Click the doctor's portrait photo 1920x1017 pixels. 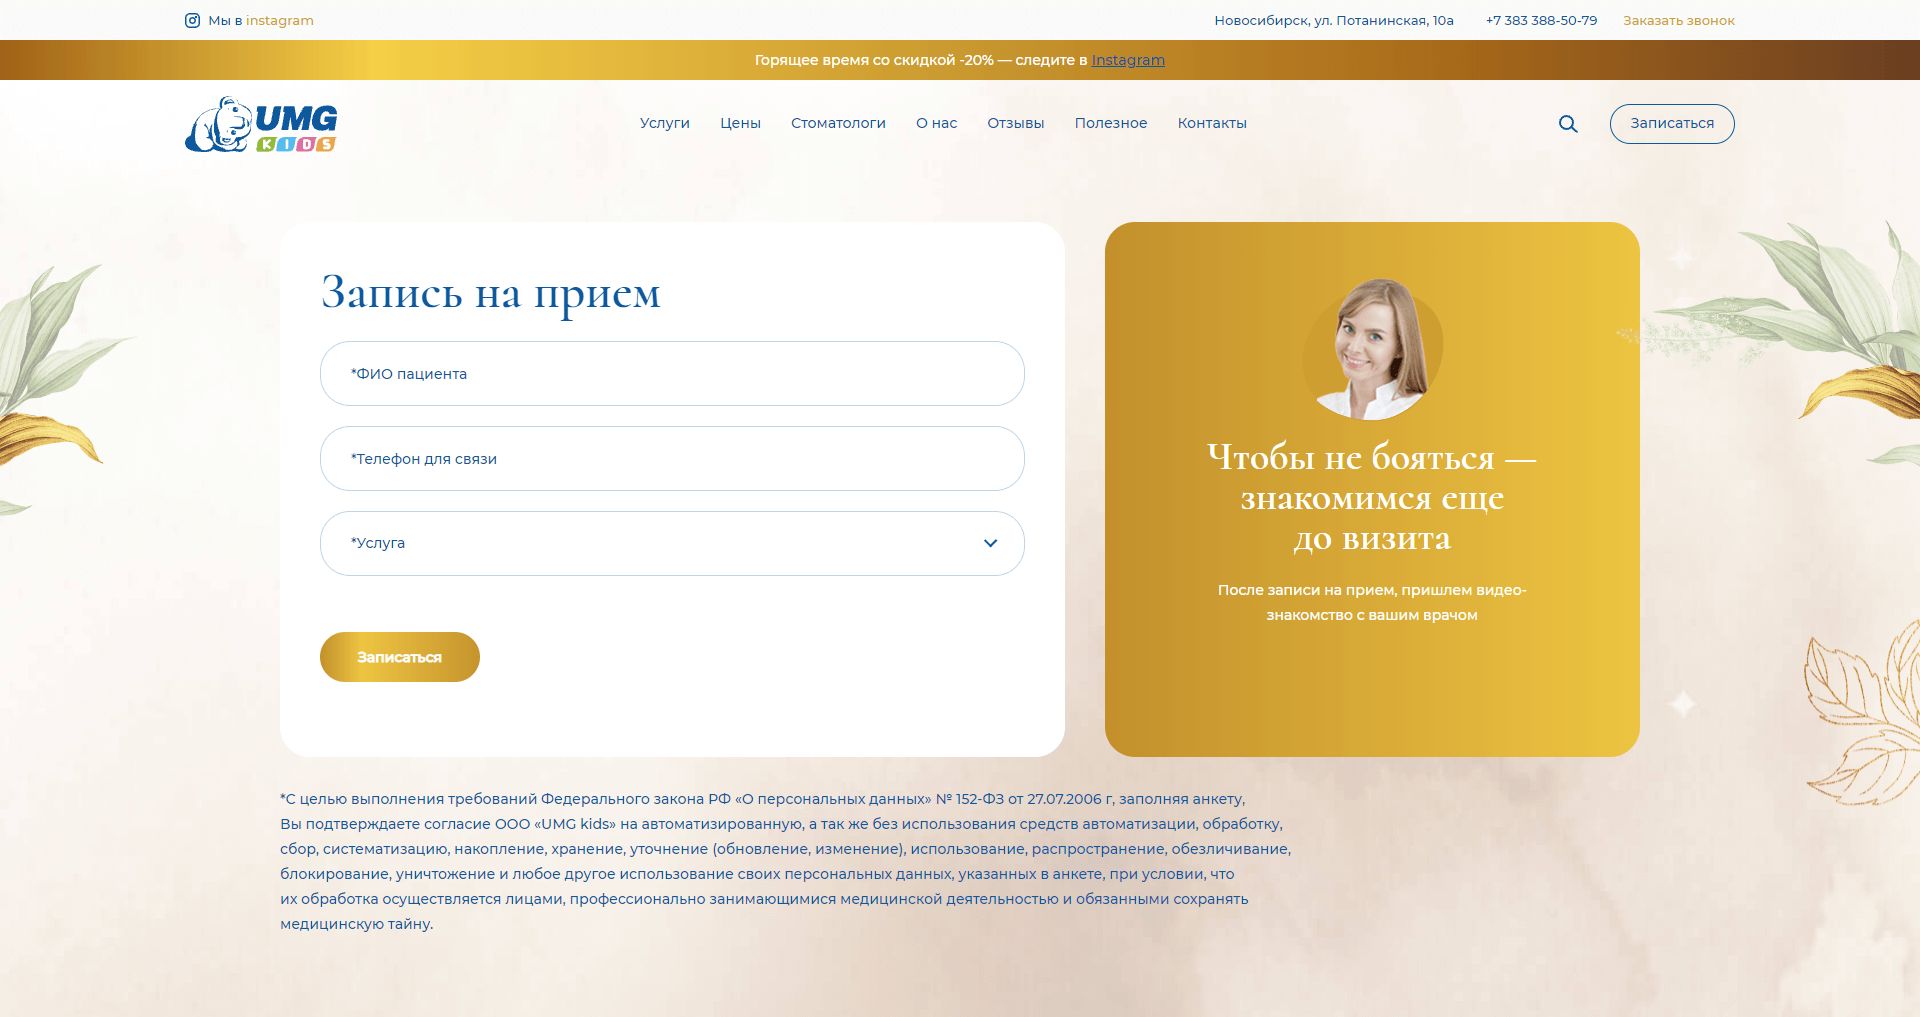pyautogui.click(x=1372, y=349)
